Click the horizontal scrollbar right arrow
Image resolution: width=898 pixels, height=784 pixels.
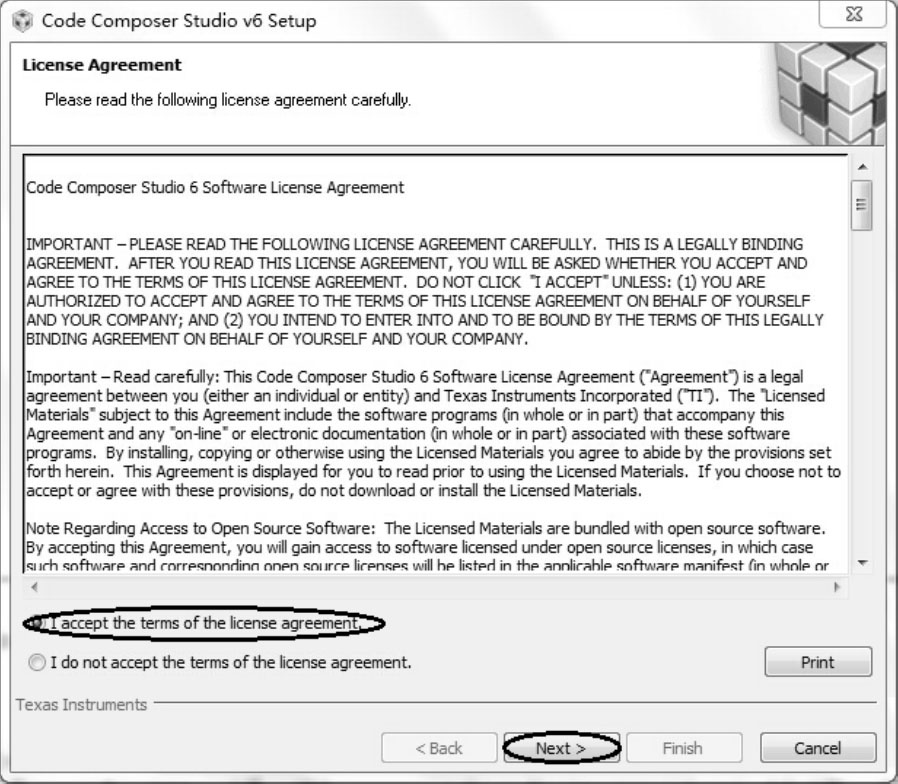coord(837,587)
